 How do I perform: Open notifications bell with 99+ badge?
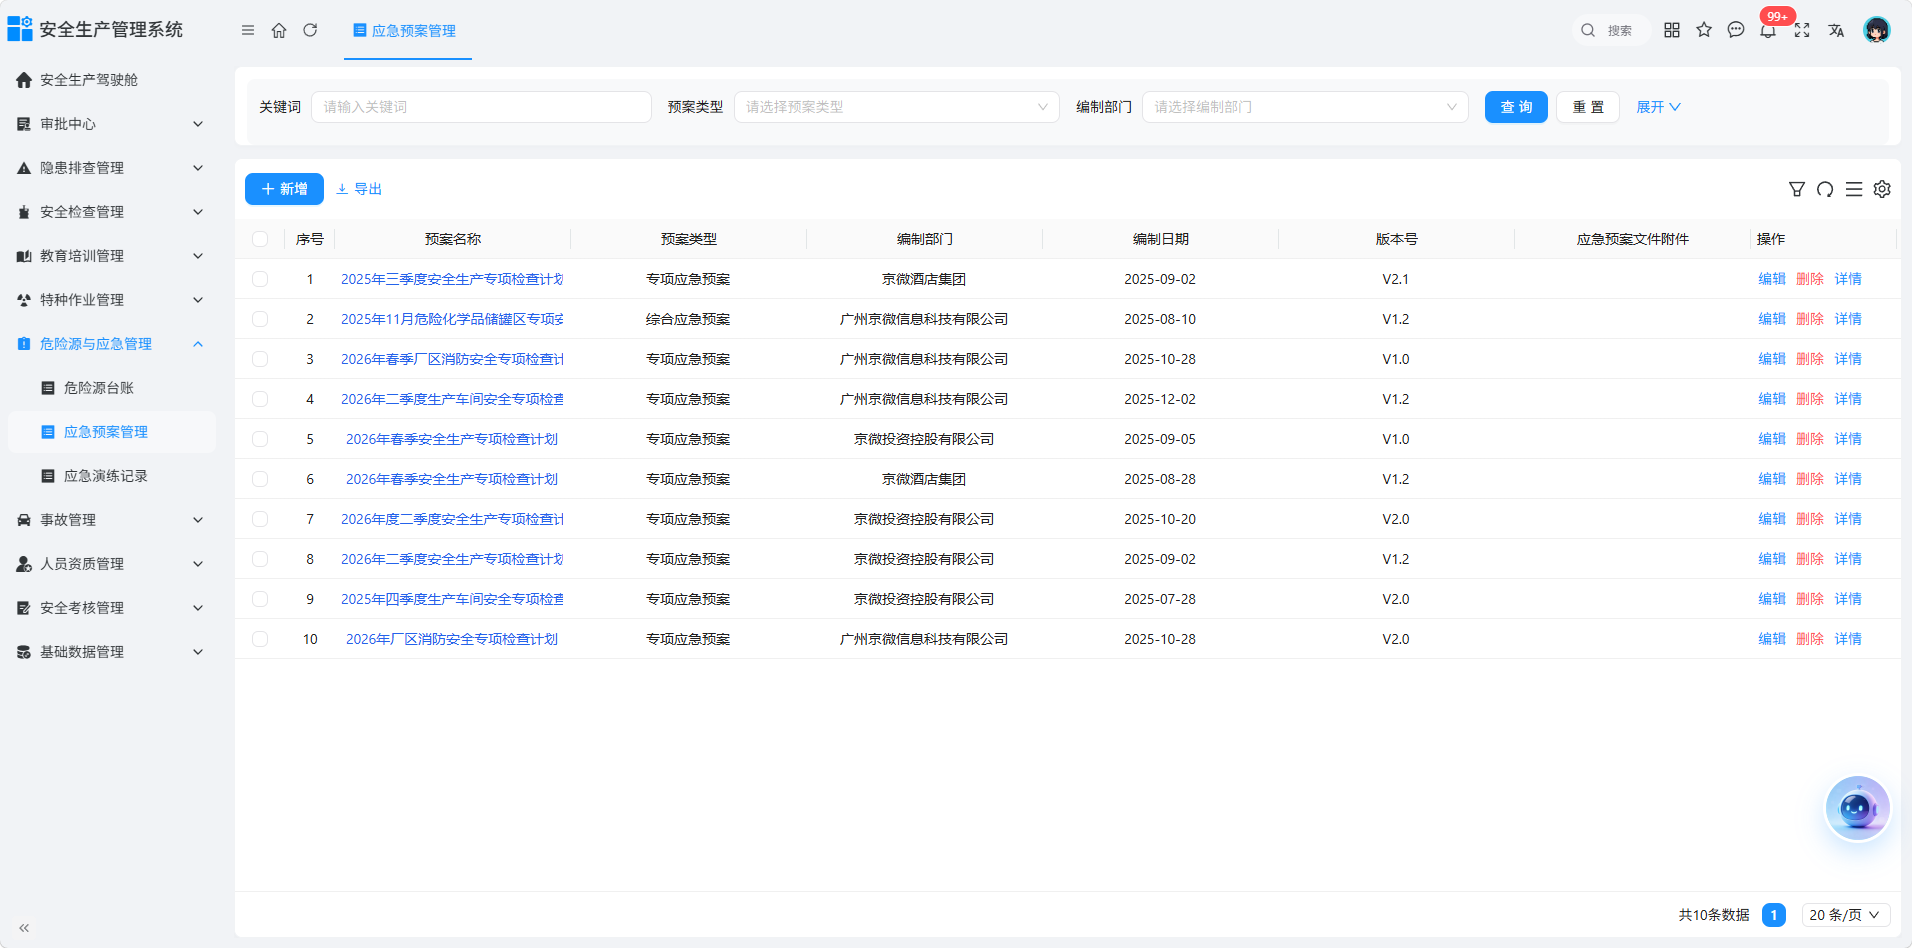point(1769,28)
